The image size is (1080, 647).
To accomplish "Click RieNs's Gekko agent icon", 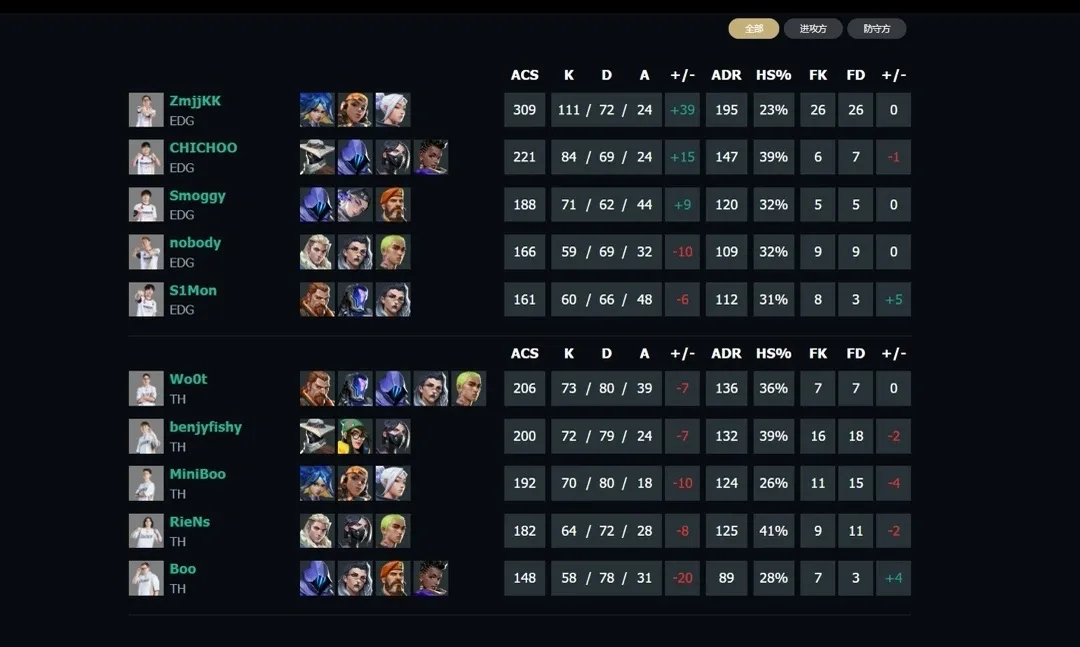I will [x=393, y=531].
